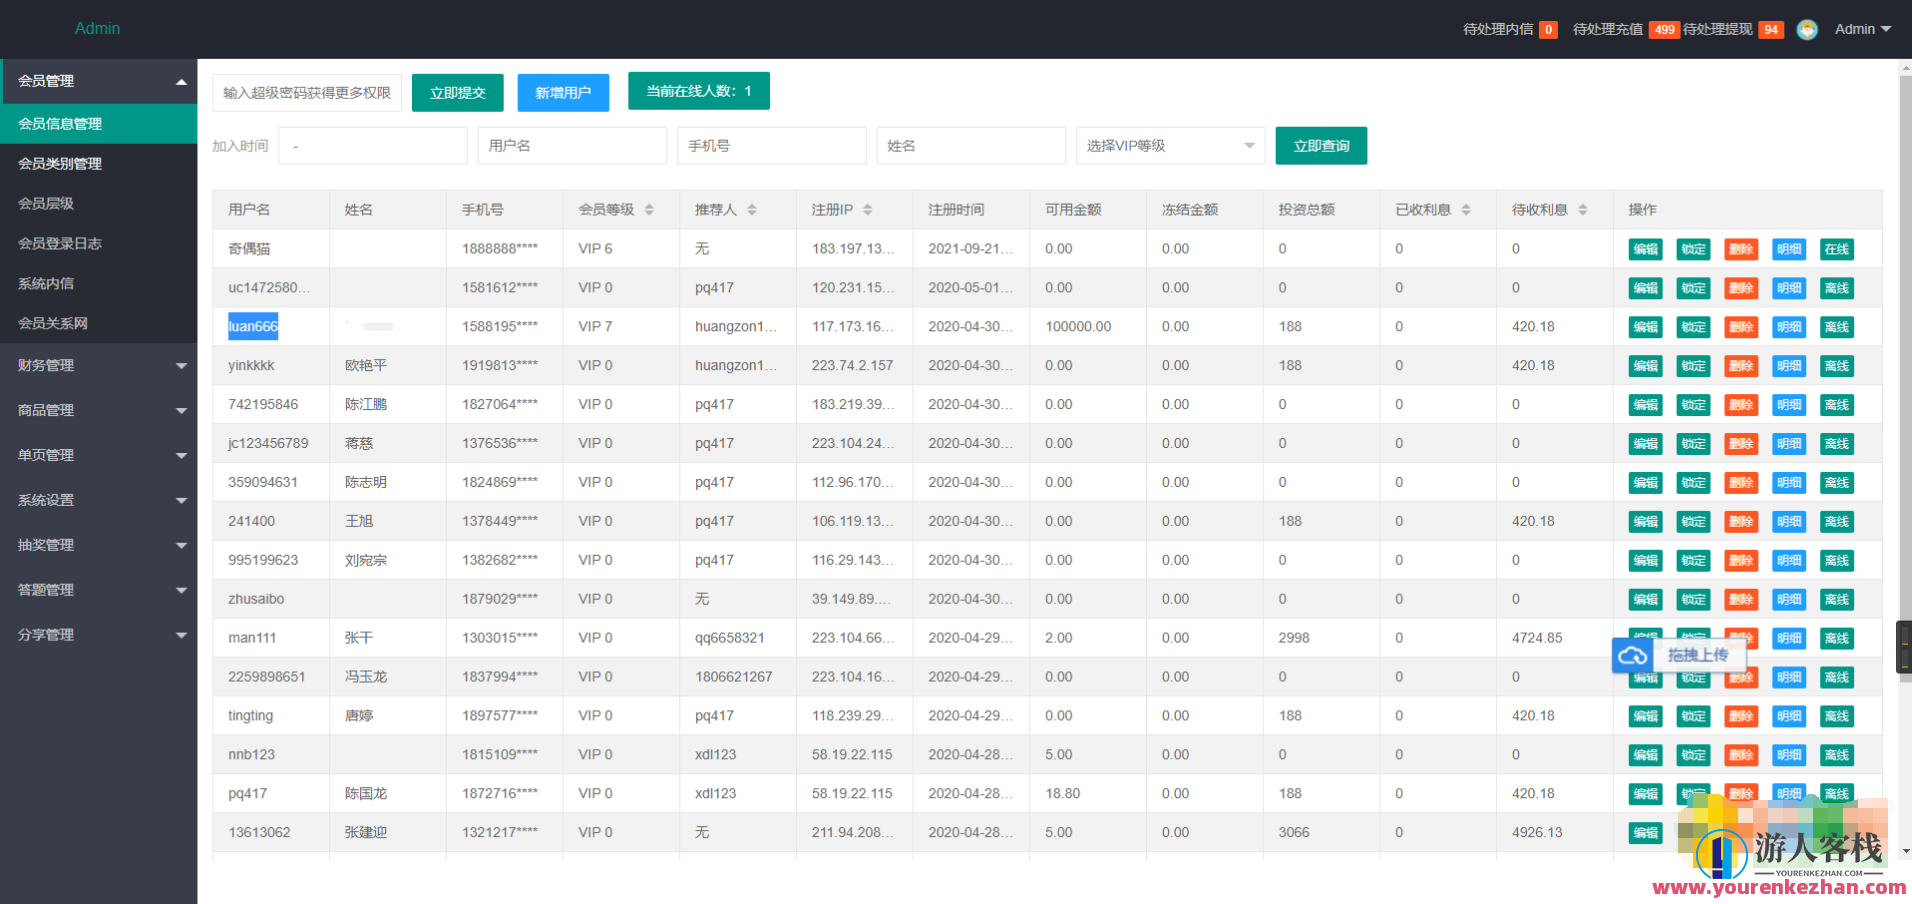Click 锁定 to lock user 241400
1912x904 pixels.
pyautogui.click(x=1693, y=522)
